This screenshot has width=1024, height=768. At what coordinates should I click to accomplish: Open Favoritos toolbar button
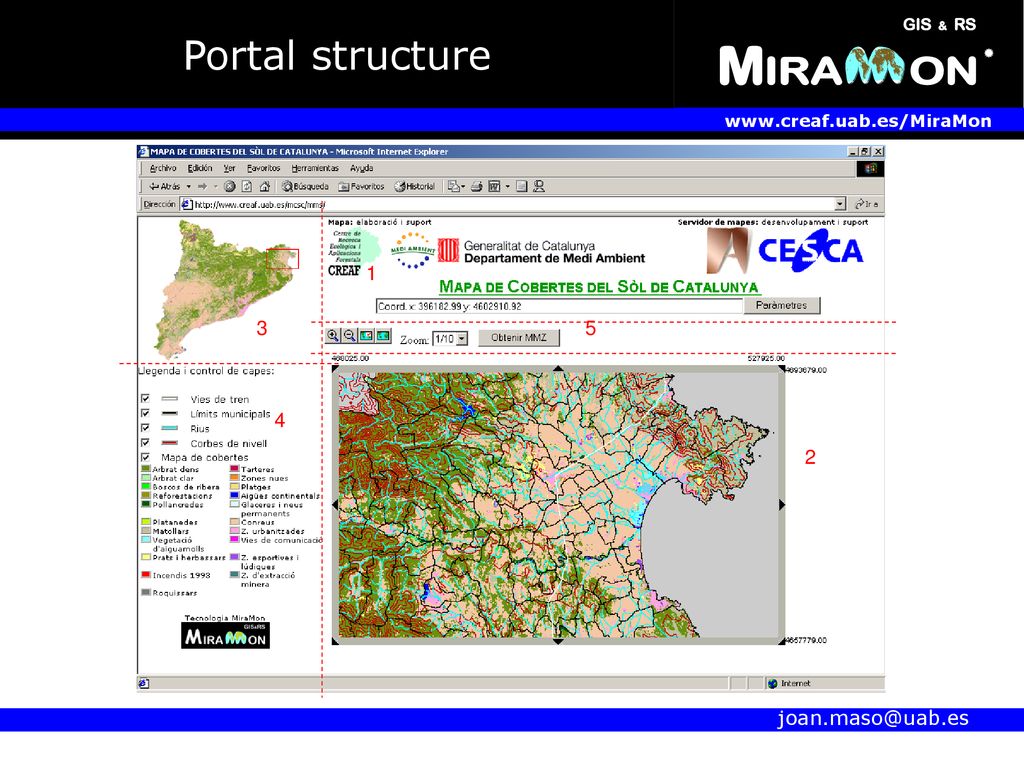361,186
